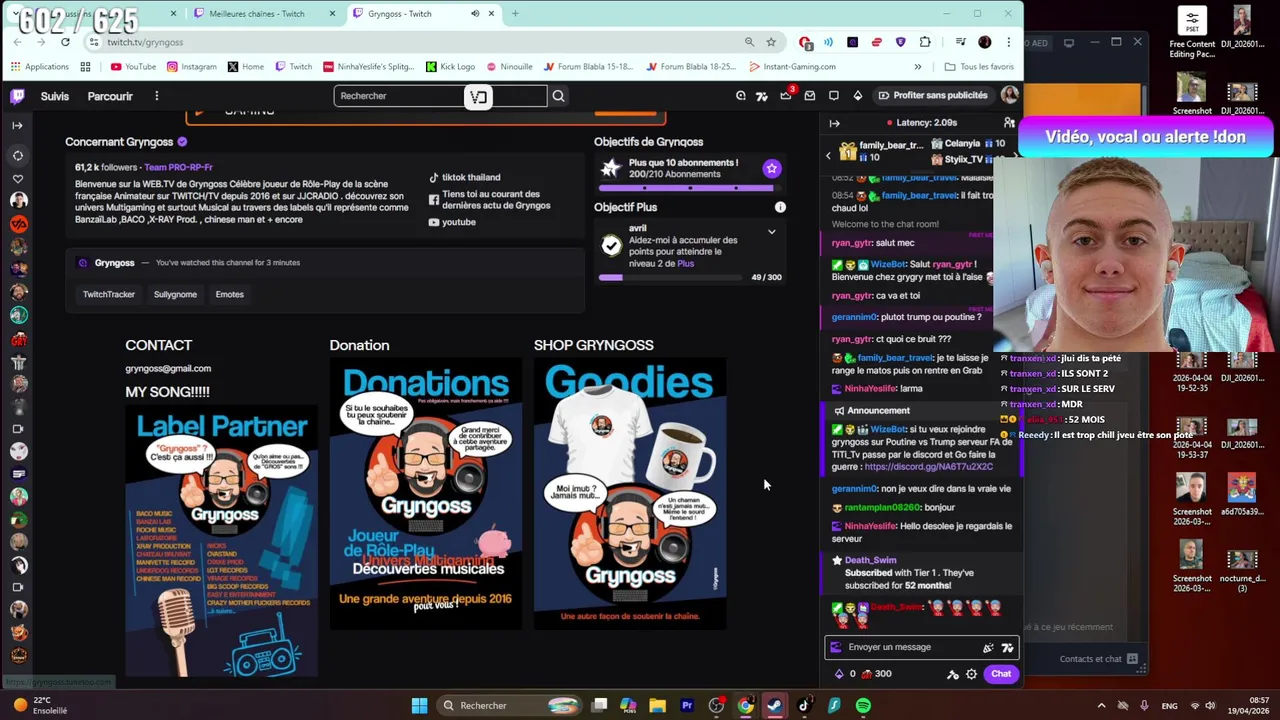This screenshot has width=1280, height=720.
Task: Open the Objectif Plus info icon
Action: tap(780, 208)
